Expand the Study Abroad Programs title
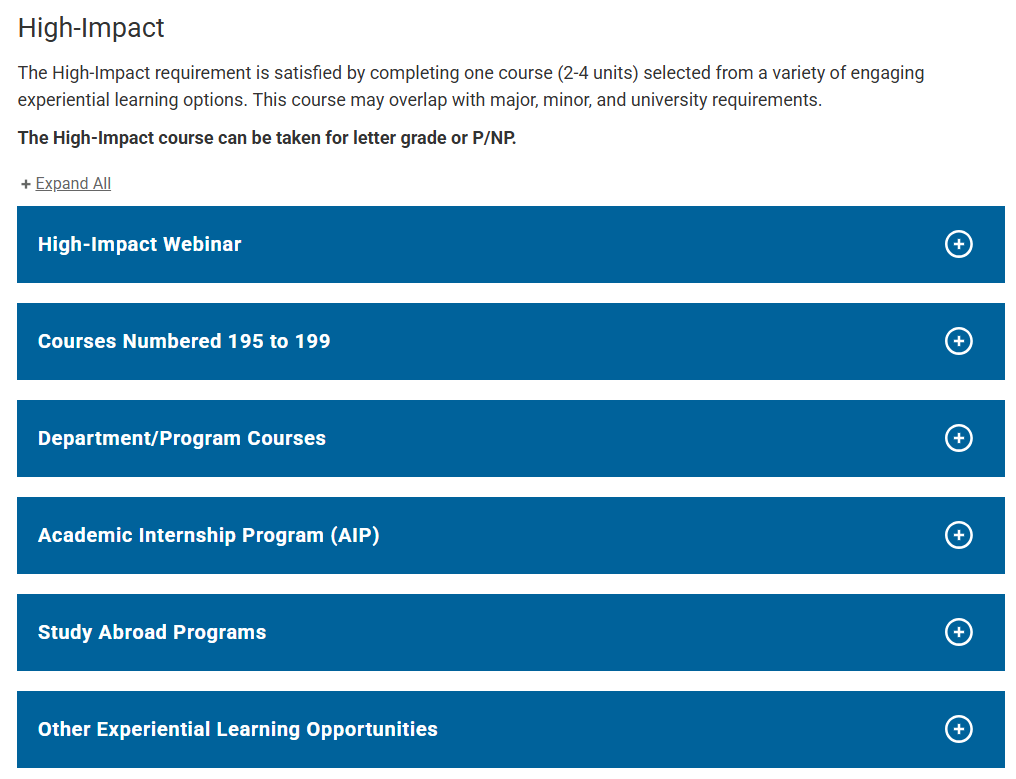 click(152, 632)
